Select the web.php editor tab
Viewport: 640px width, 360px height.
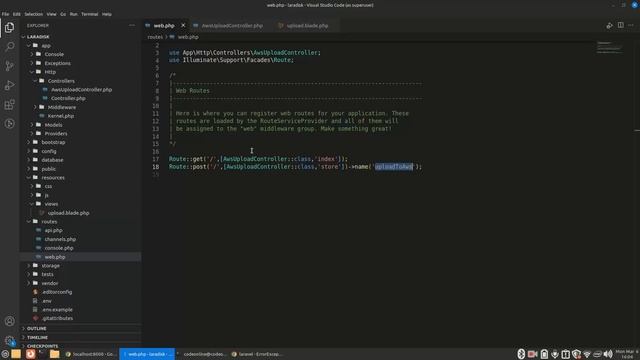click(x=164, y=25)
